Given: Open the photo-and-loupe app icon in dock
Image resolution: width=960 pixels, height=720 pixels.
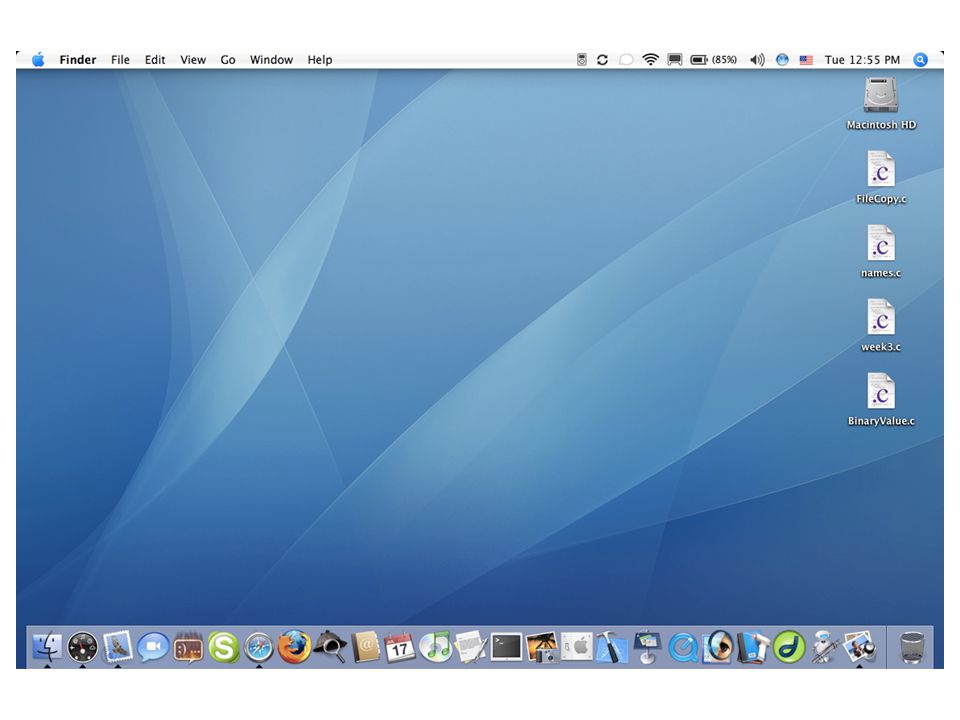Looking at the screenshot, I should coord(860,647).
